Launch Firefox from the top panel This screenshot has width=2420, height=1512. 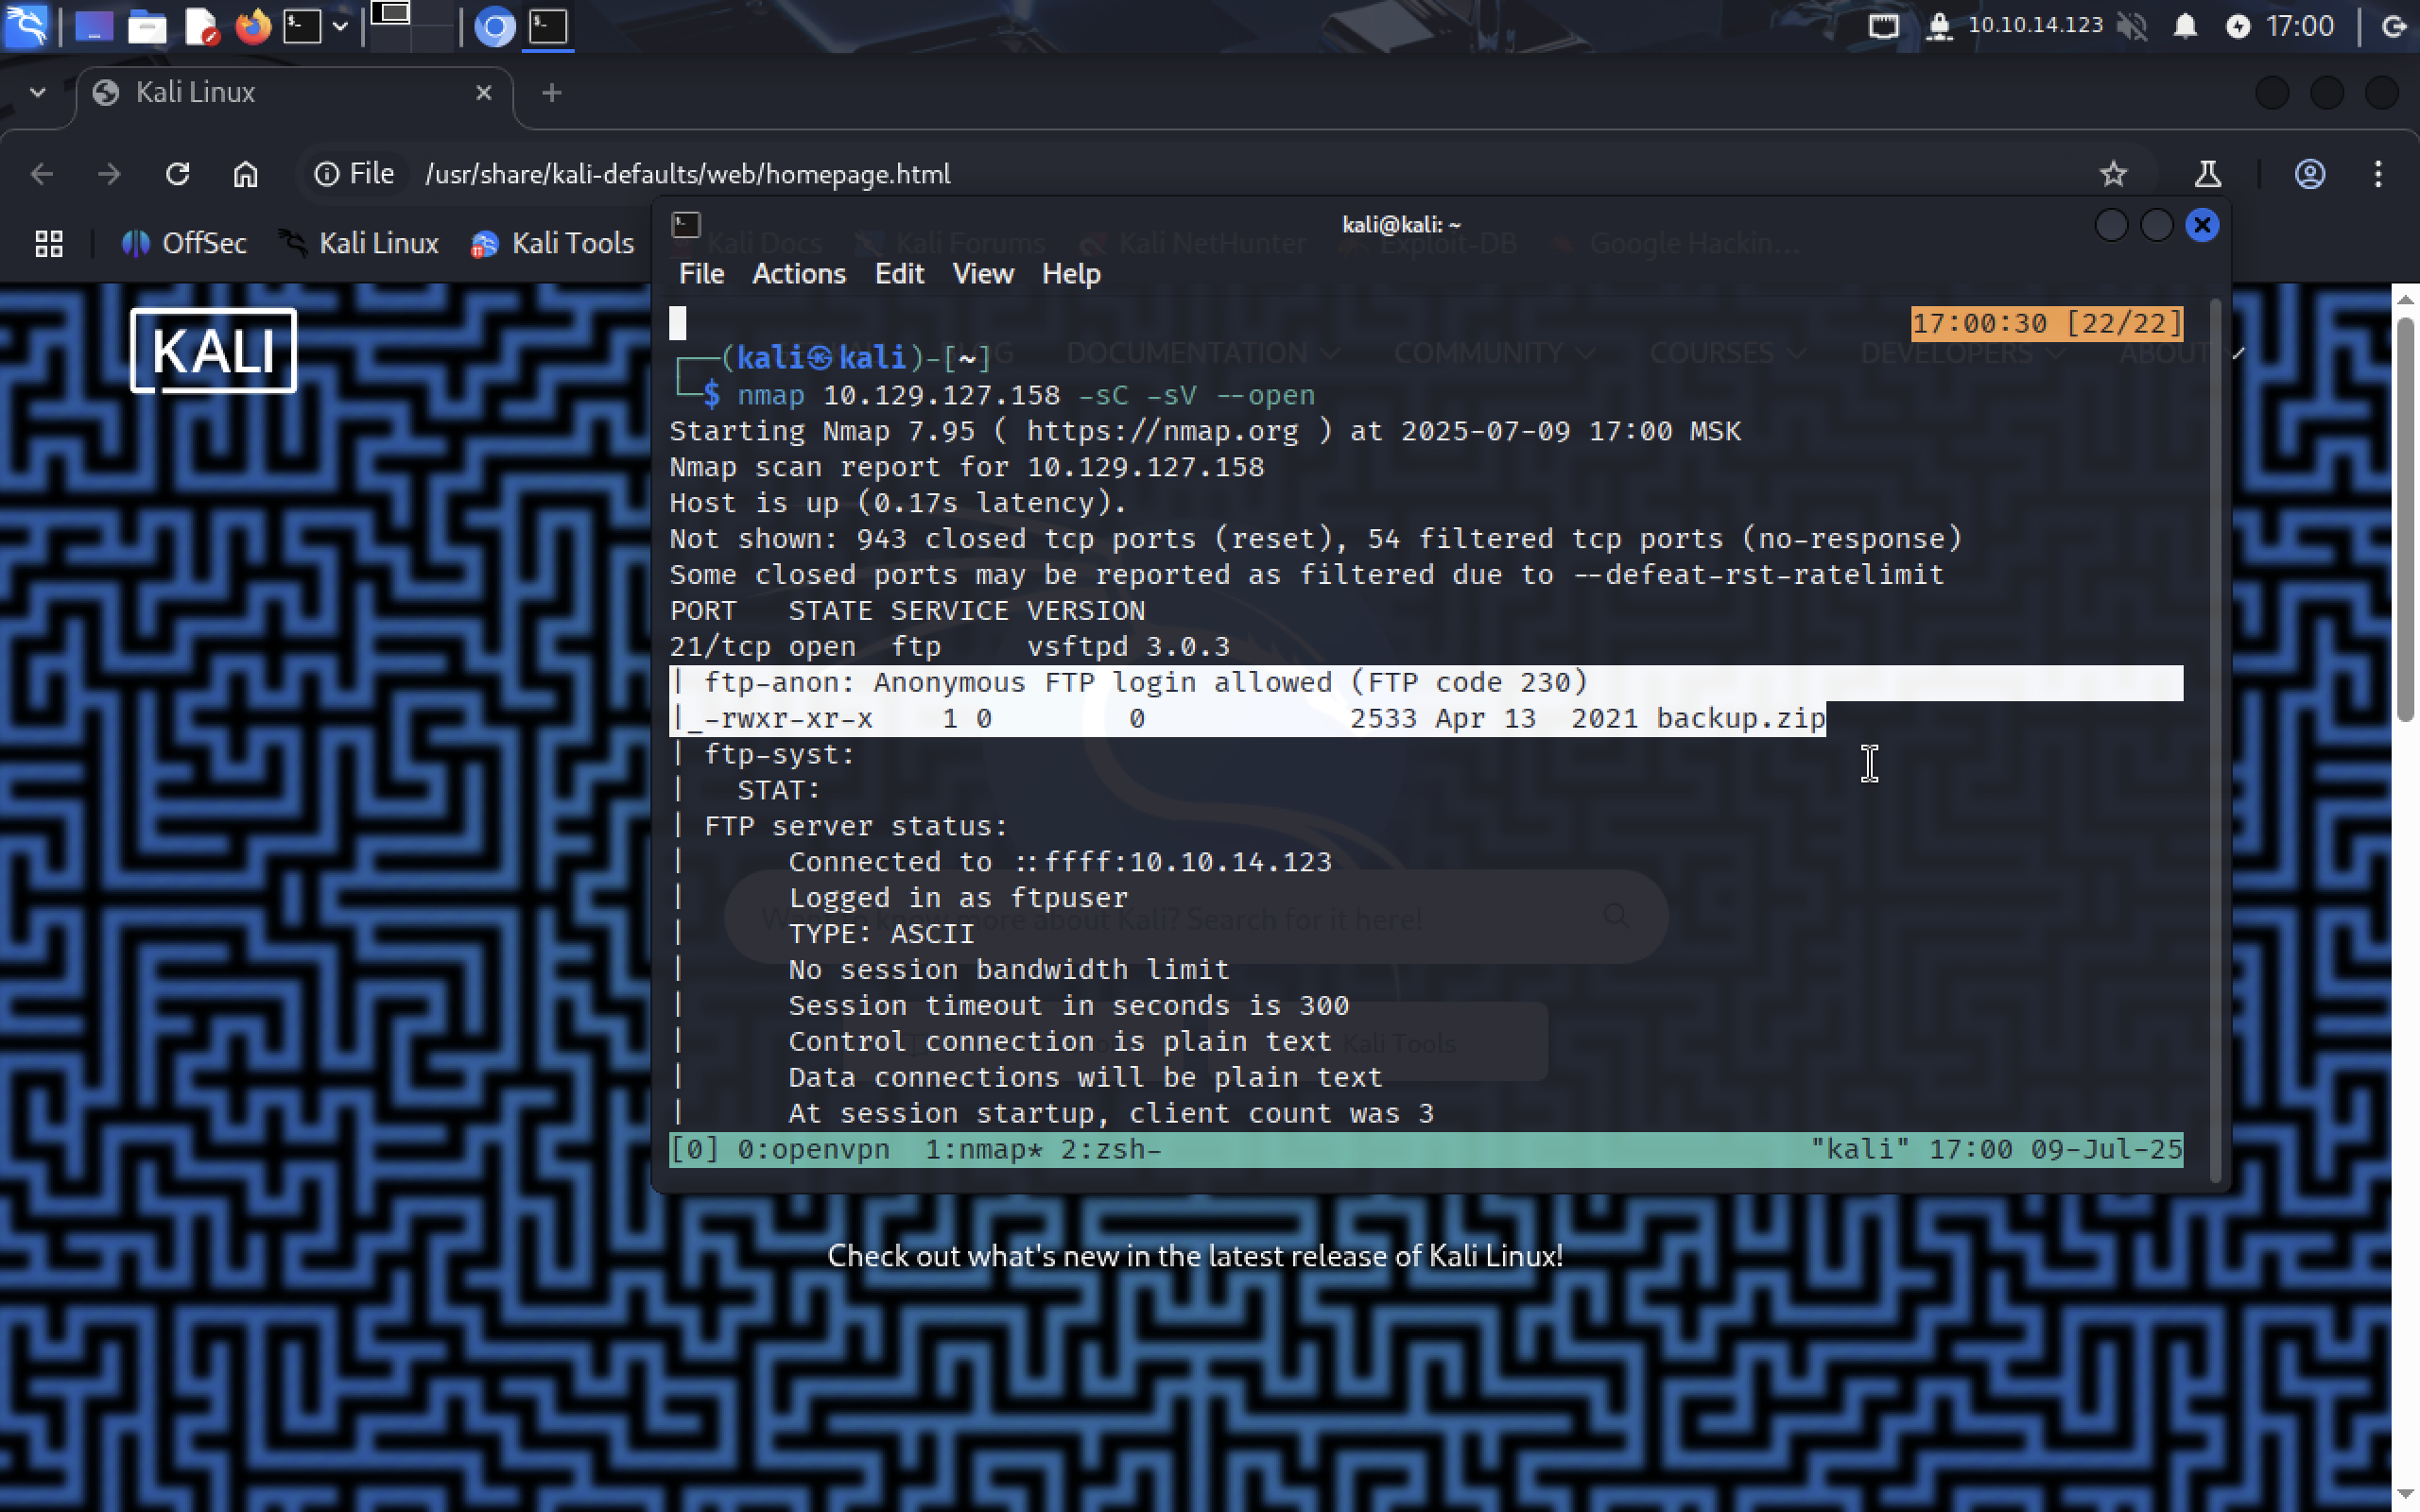pyautogui.click(x=252, y=26)
